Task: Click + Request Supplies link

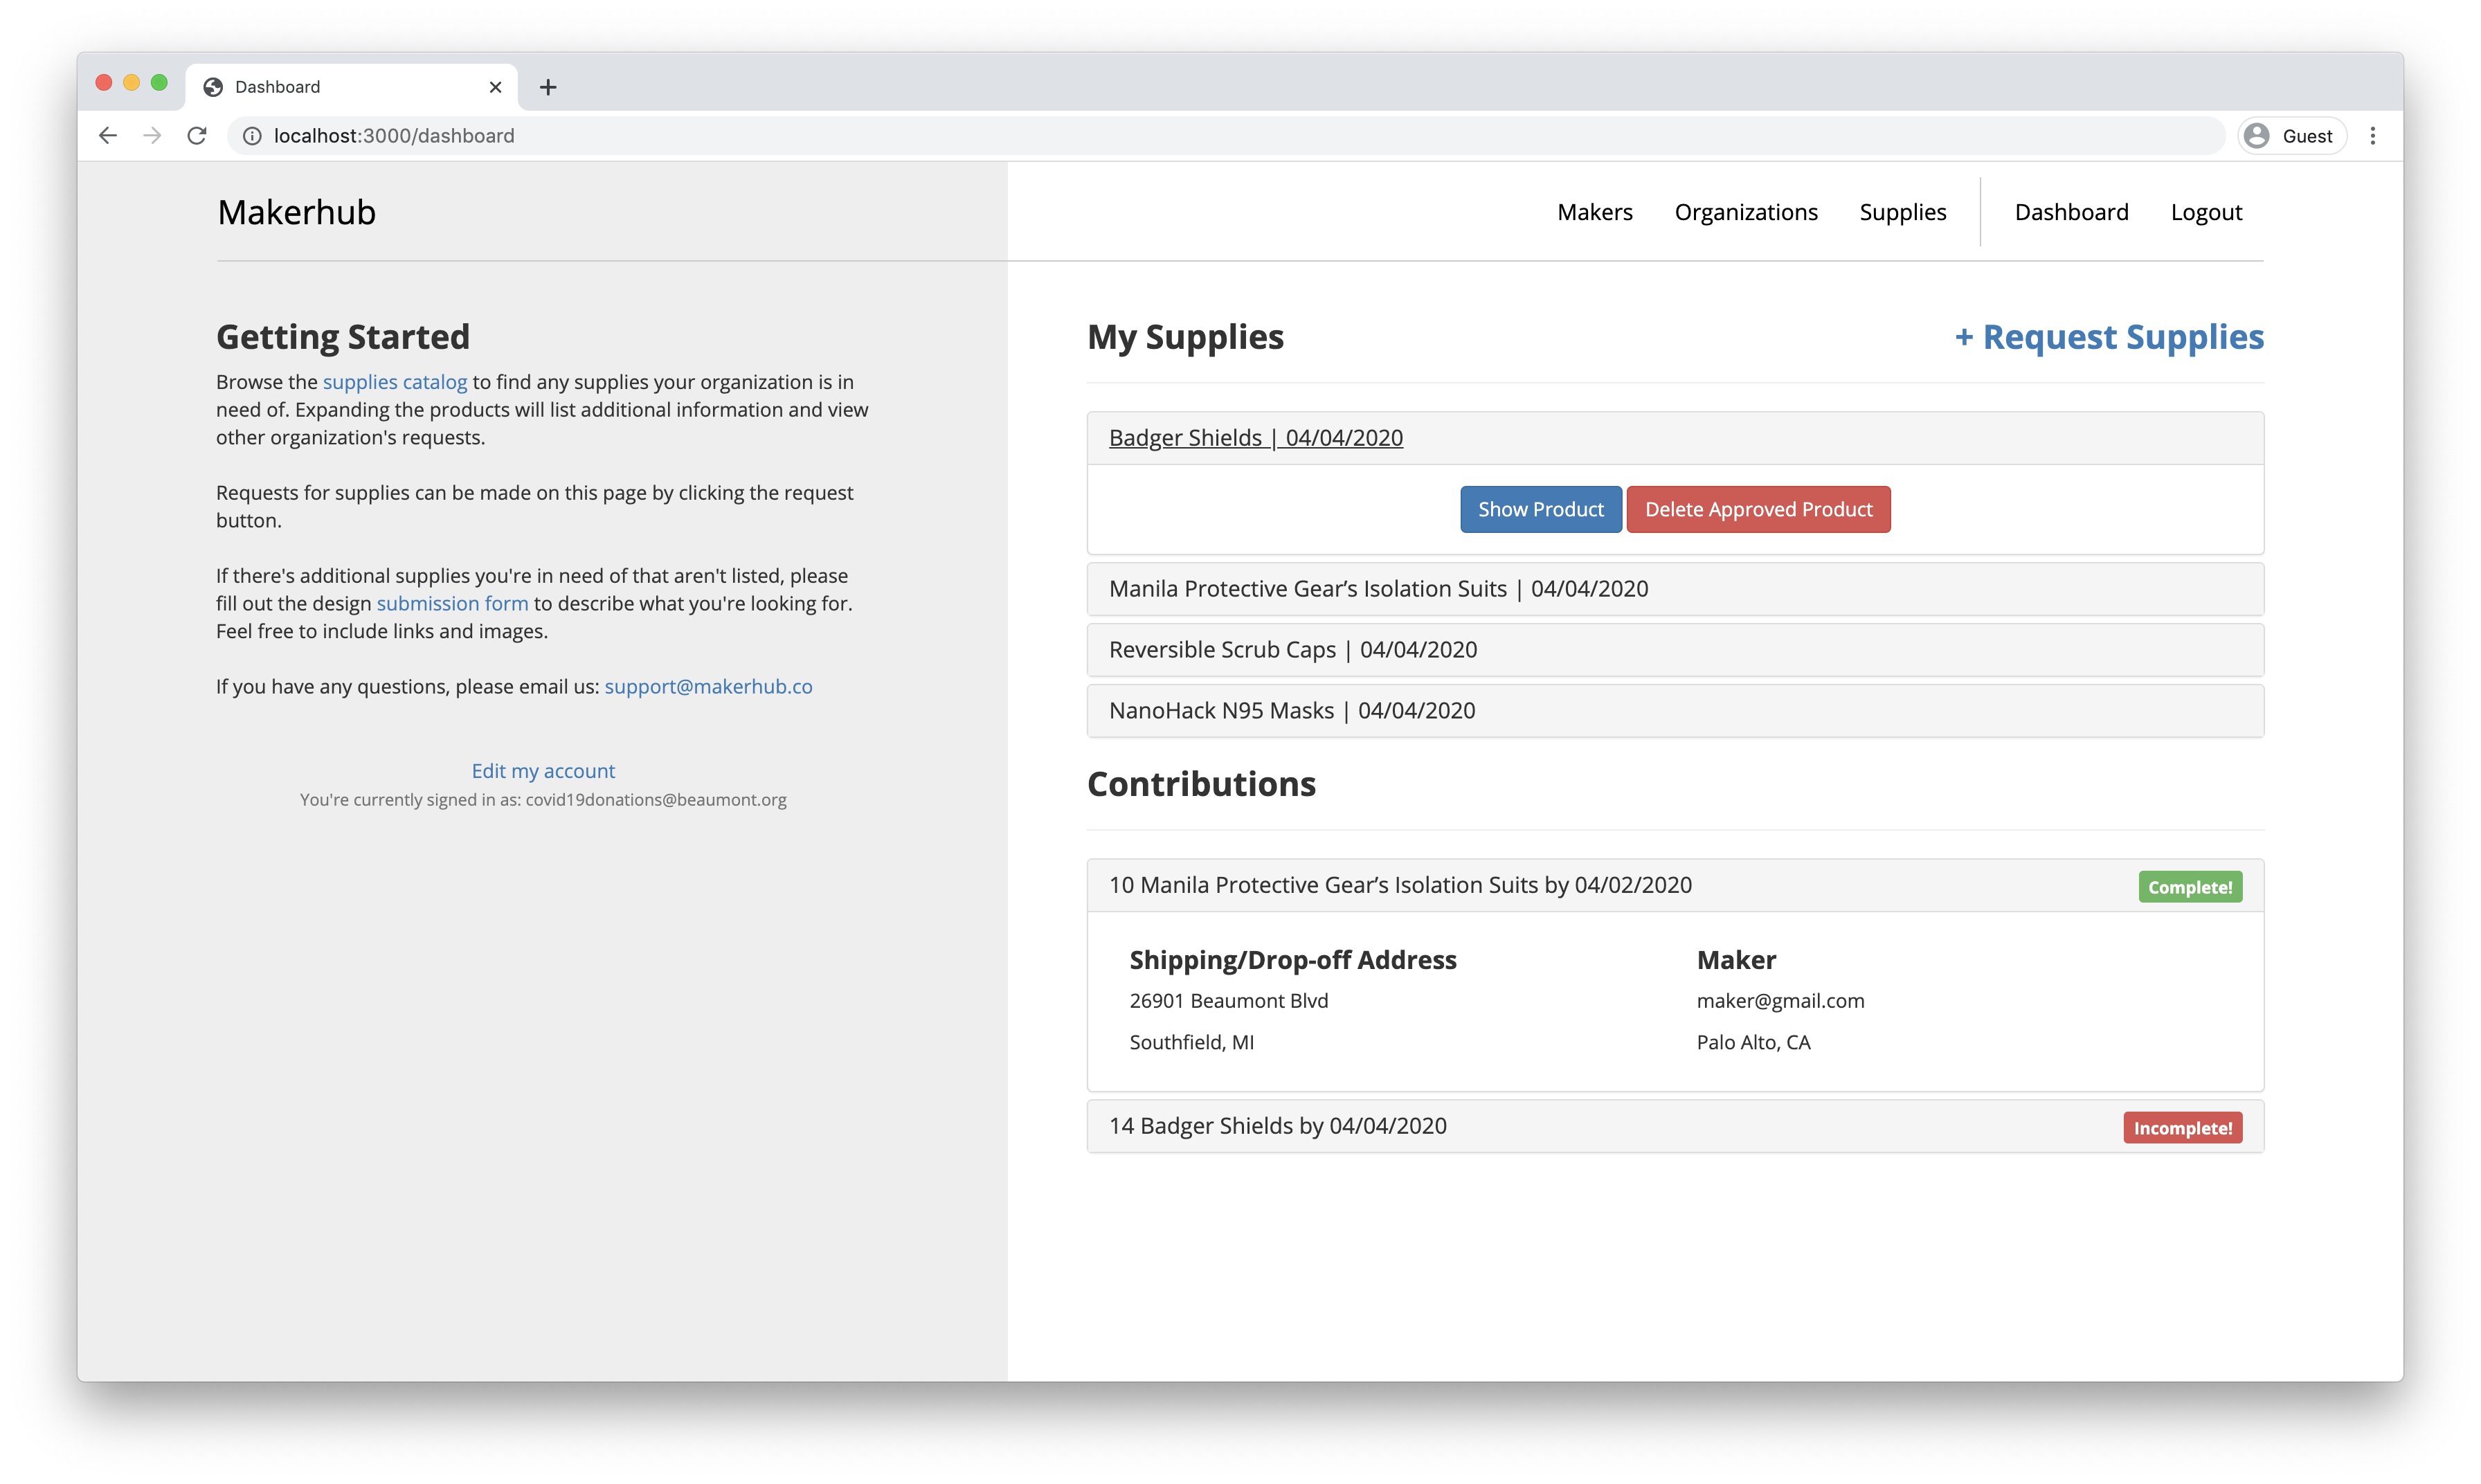Action: point(2108,338)
